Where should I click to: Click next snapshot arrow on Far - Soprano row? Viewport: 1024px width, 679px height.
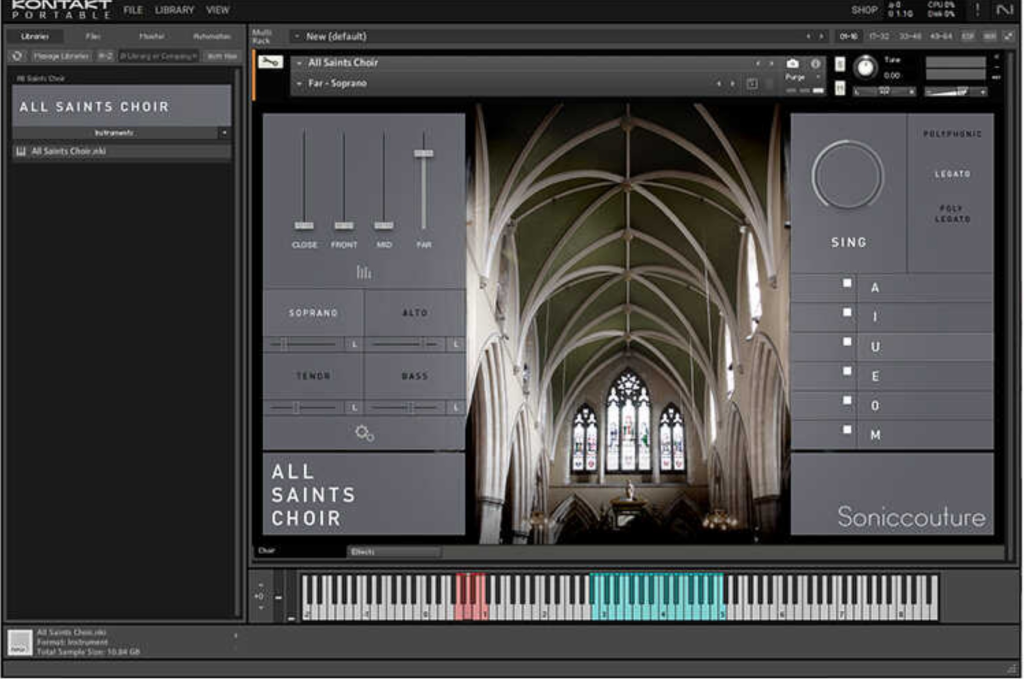pyautogui.click(x=732, y=84)
